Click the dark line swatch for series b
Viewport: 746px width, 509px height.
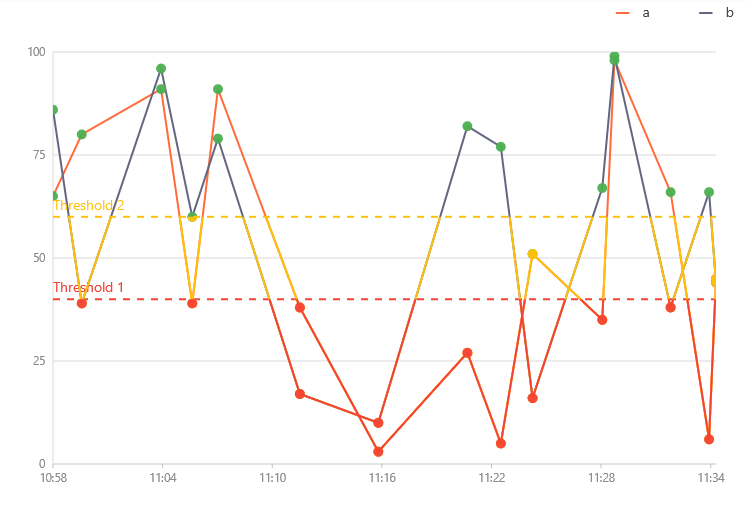pos(706,13)
